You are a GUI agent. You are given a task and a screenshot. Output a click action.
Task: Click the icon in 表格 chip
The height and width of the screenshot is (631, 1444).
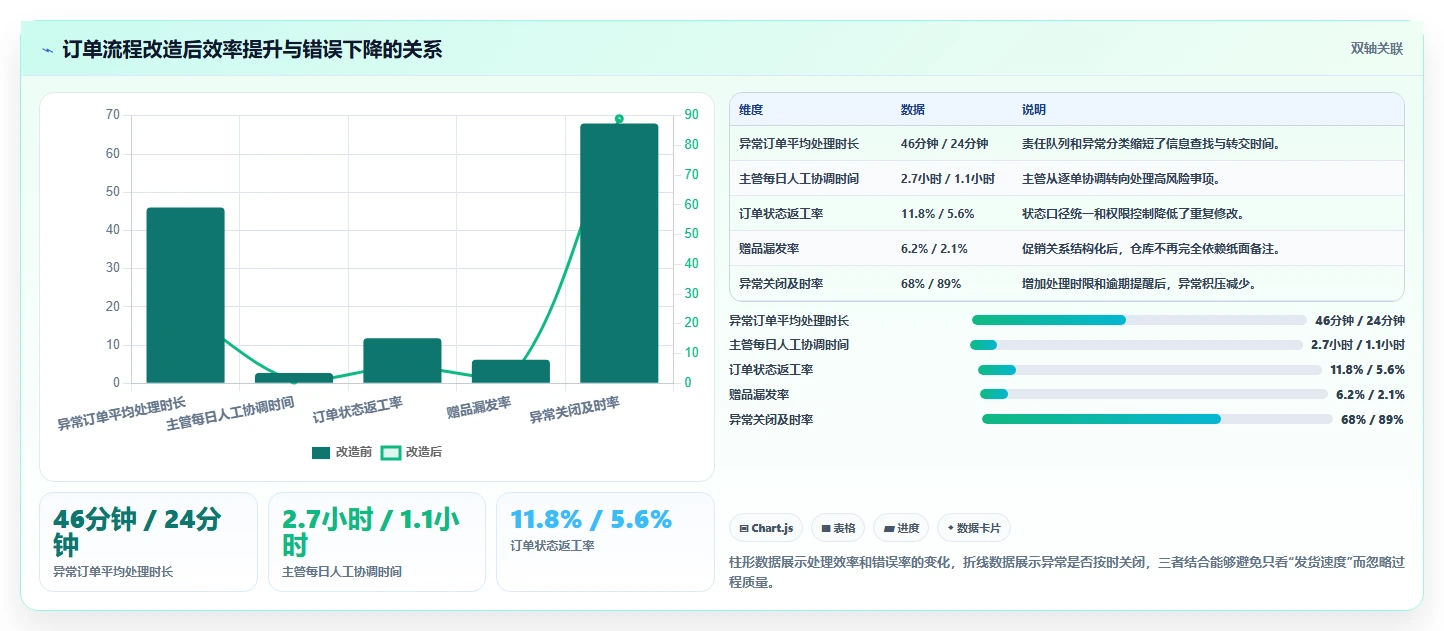coord(826,528)
